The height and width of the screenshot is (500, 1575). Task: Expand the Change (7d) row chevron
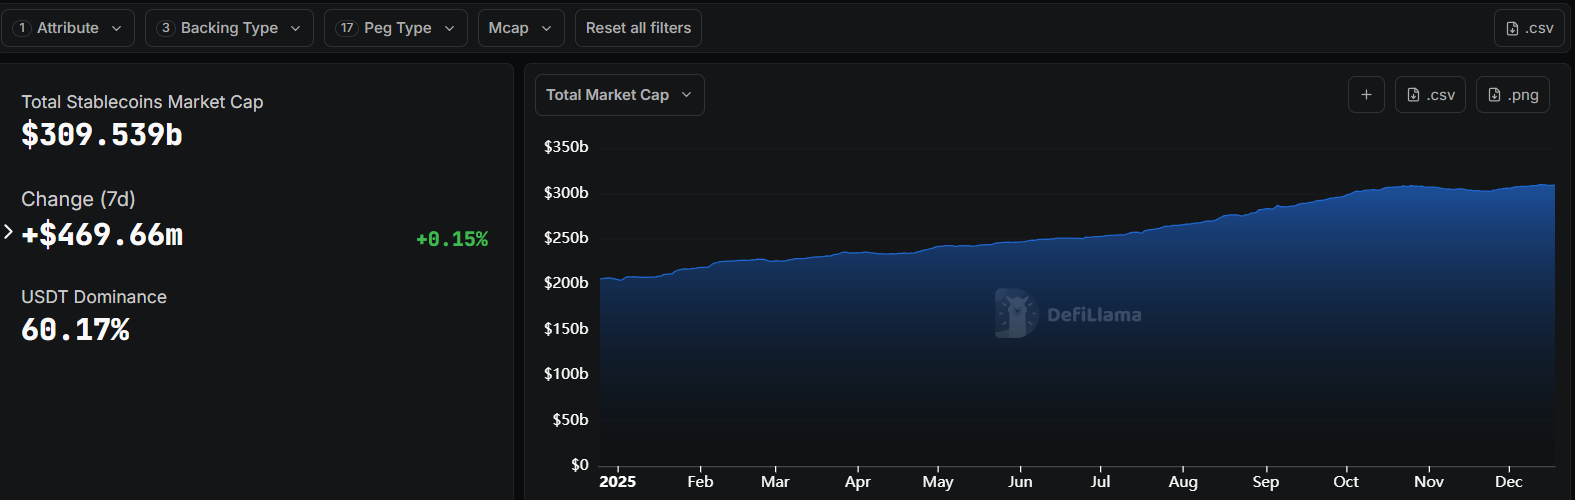coord(8,232)
